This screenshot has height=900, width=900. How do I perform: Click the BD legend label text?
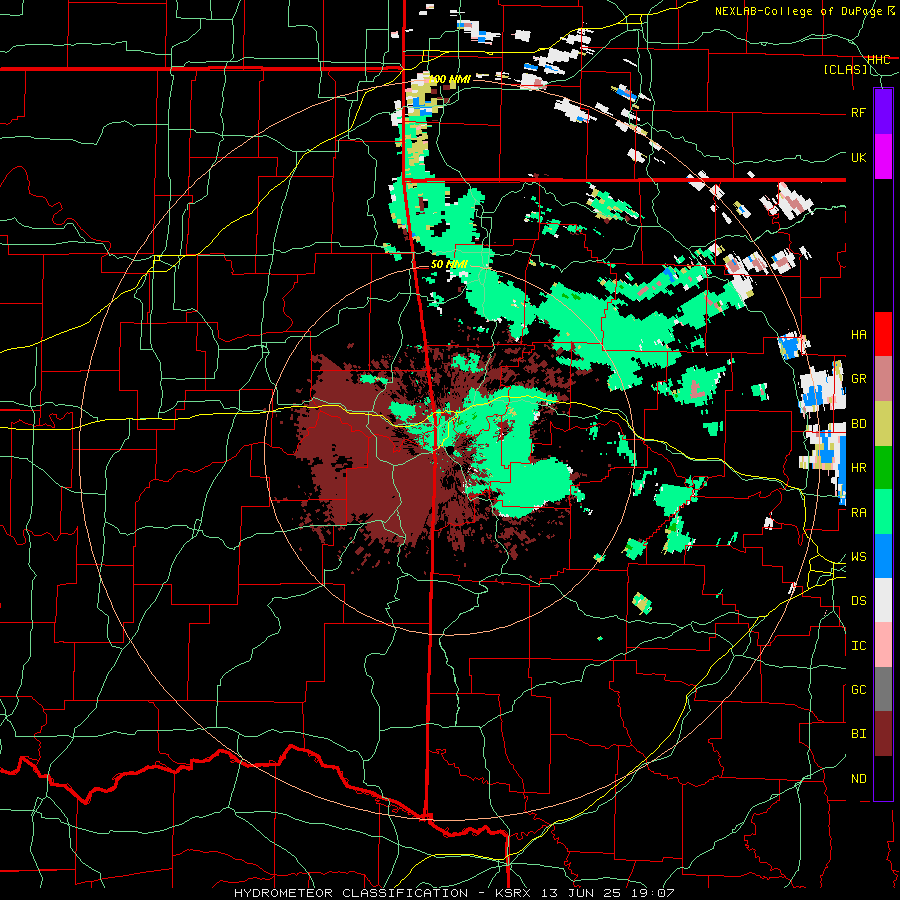coord(859,424)
